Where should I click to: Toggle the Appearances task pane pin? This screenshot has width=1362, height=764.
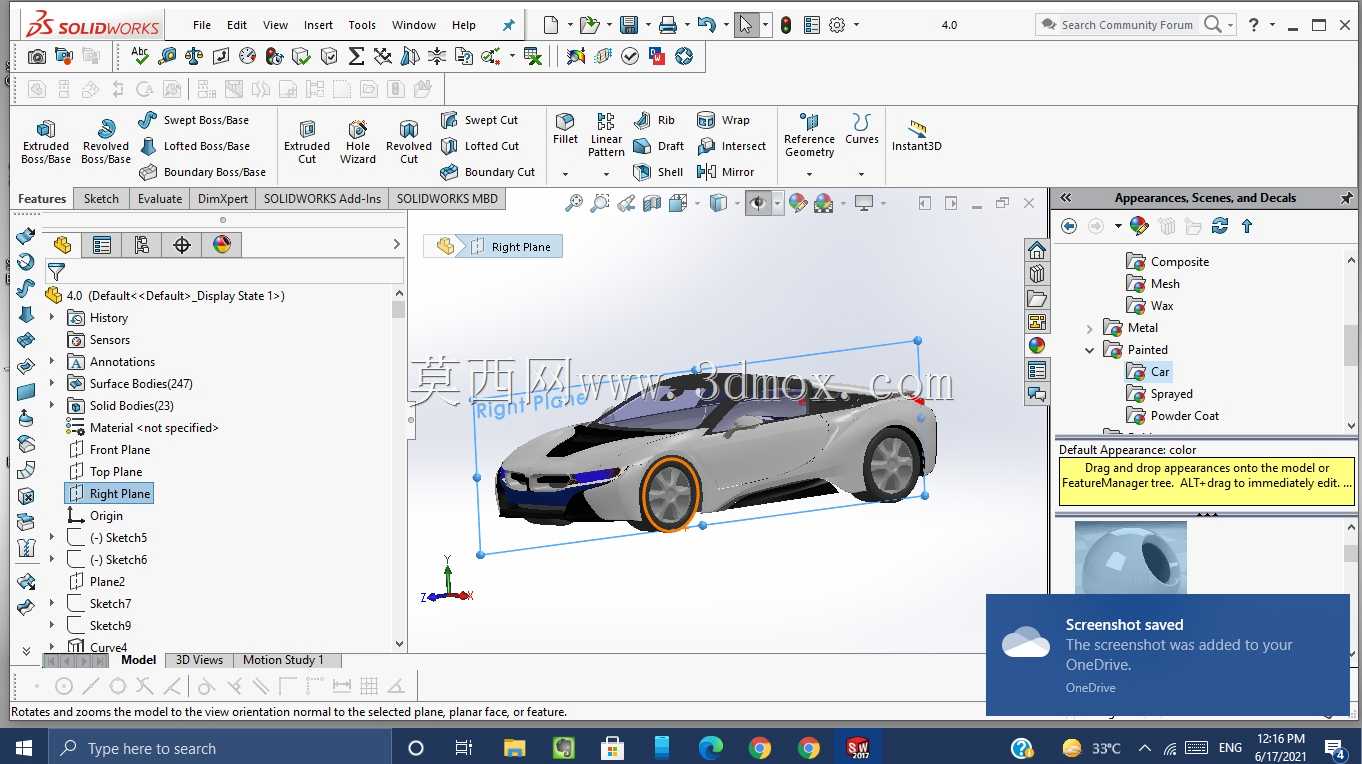click(x=1347, y=198)
